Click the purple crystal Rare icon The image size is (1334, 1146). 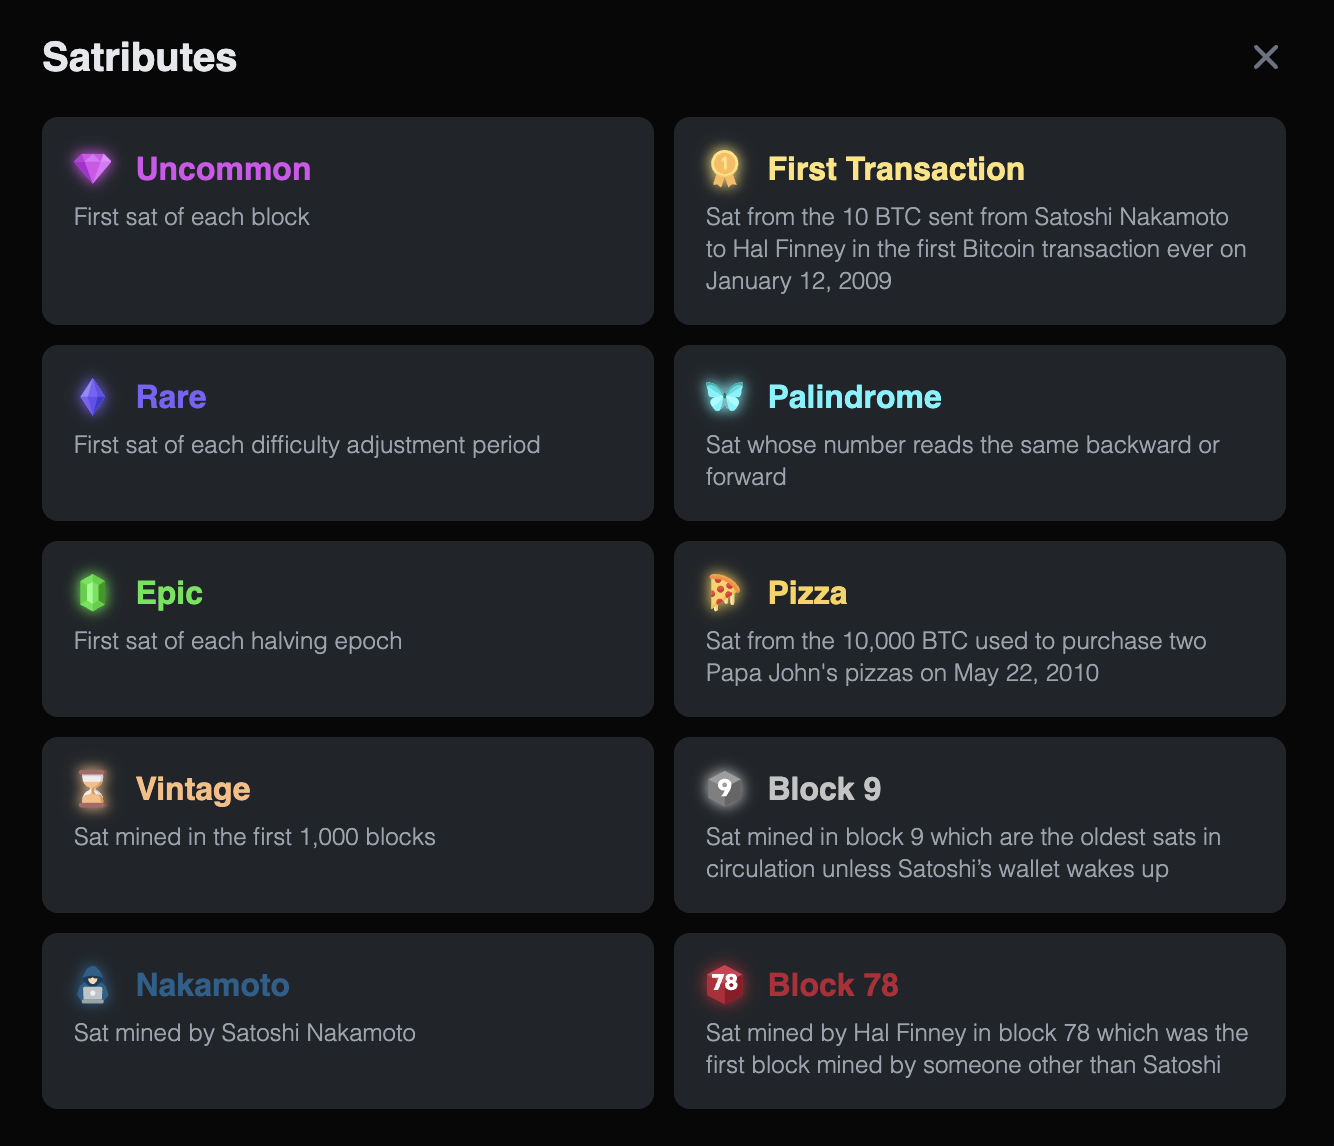click(93, 397)
